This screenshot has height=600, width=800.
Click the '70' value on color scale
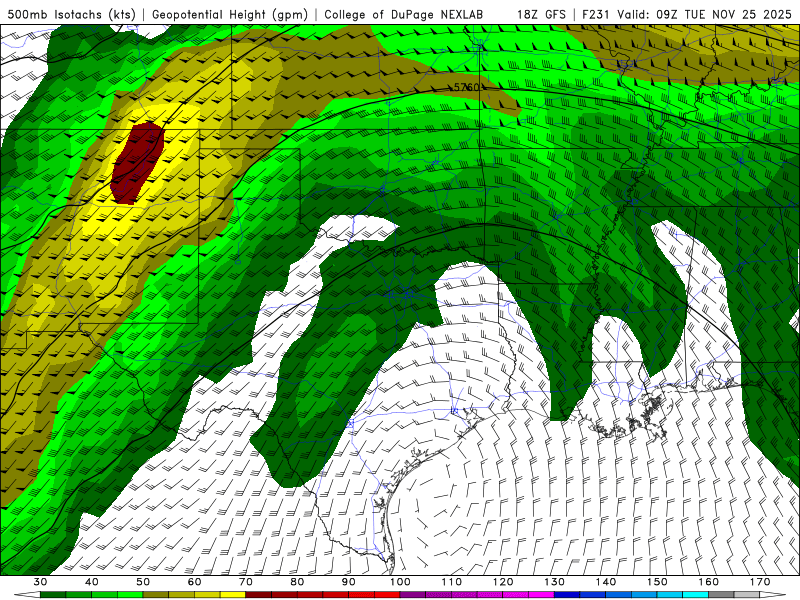coord(246,582)
